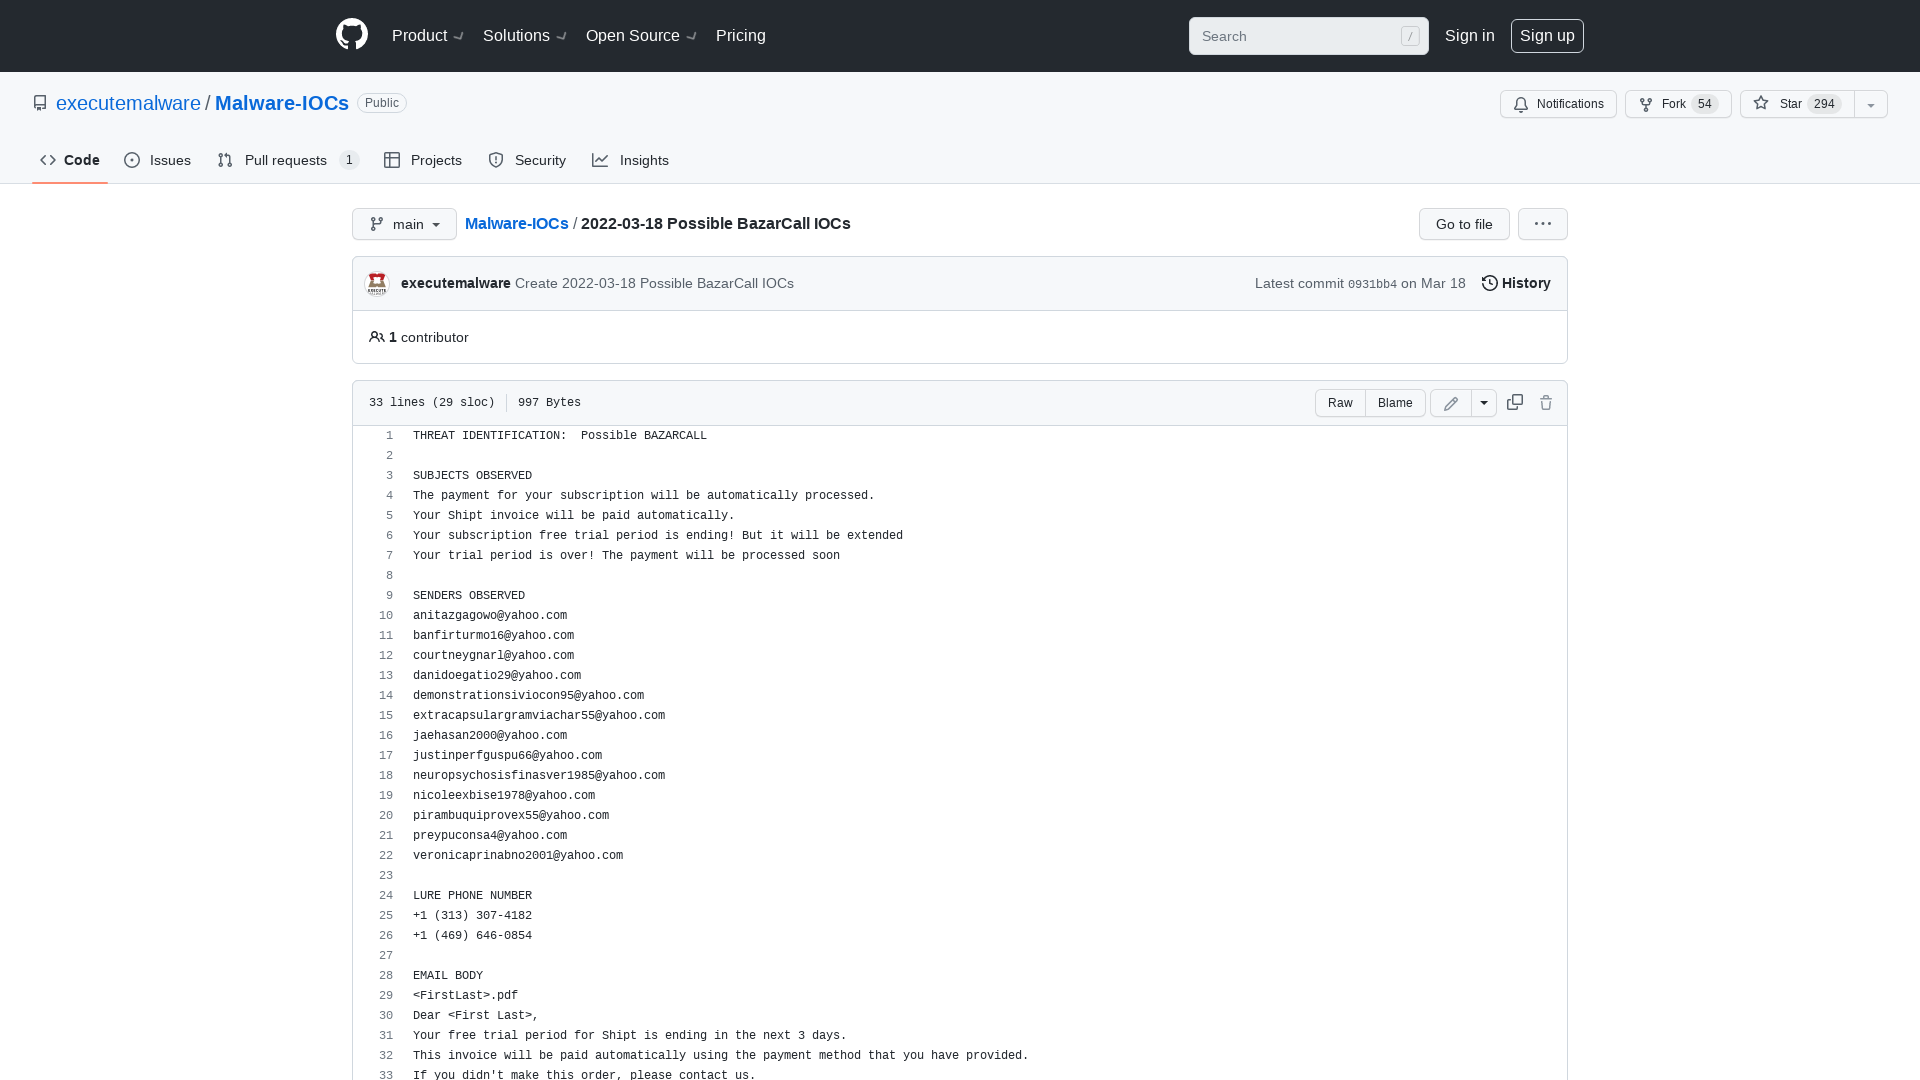Star the Malware-IOCs repository
The image size is (1920, 1080).
pos(1797,104)
